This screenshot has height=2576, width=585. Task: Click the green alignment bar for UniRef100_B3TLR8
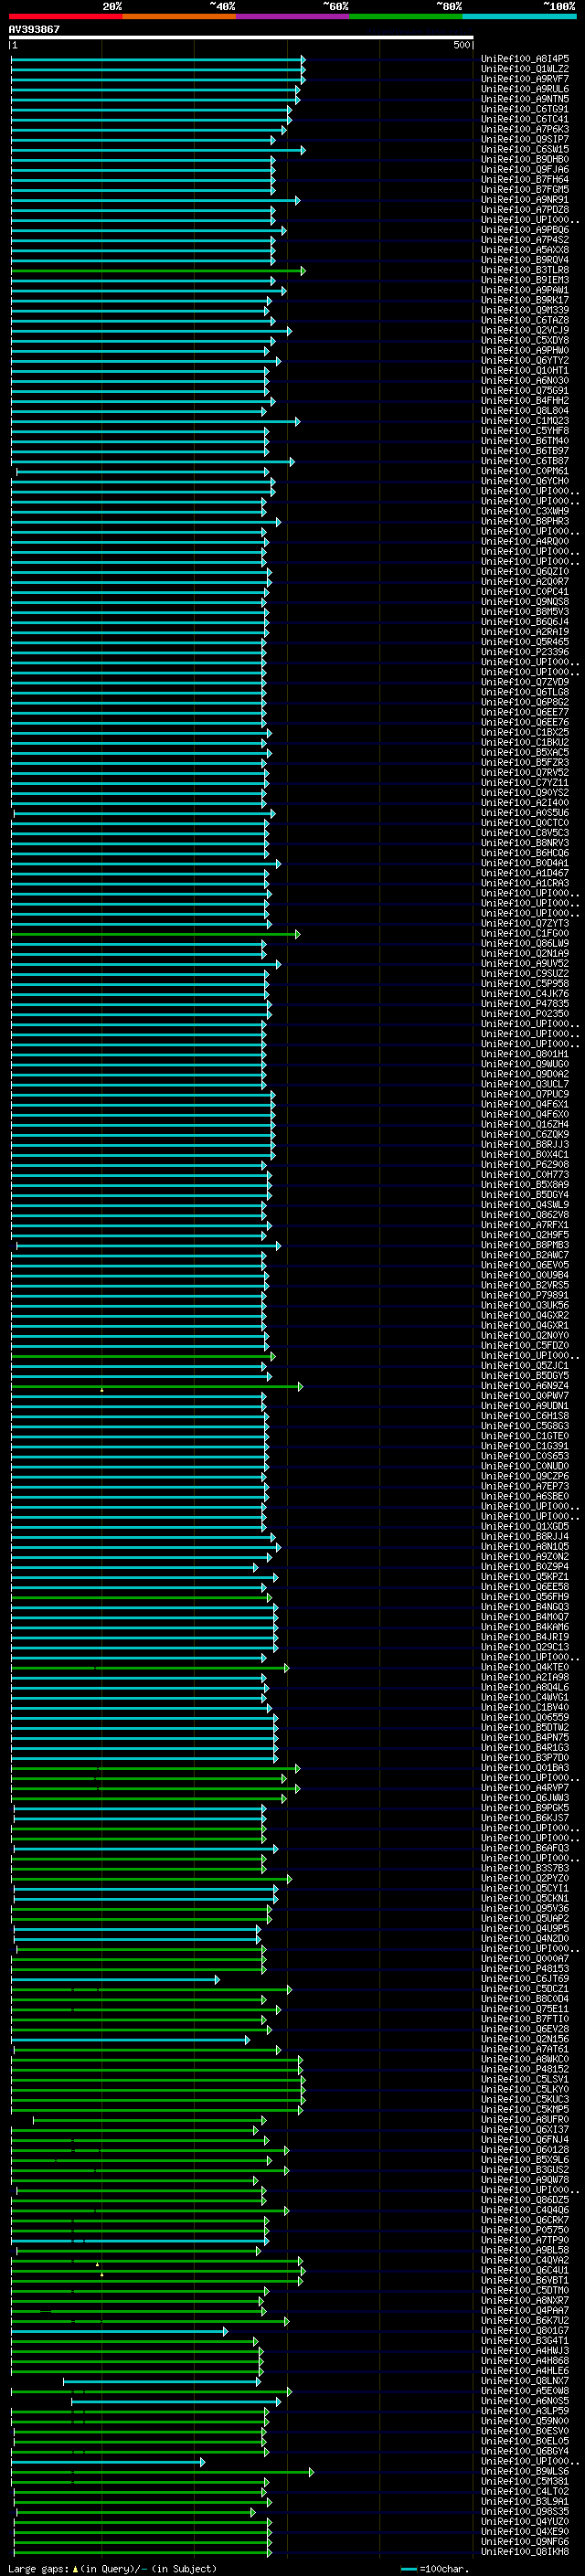coord(158,270)
